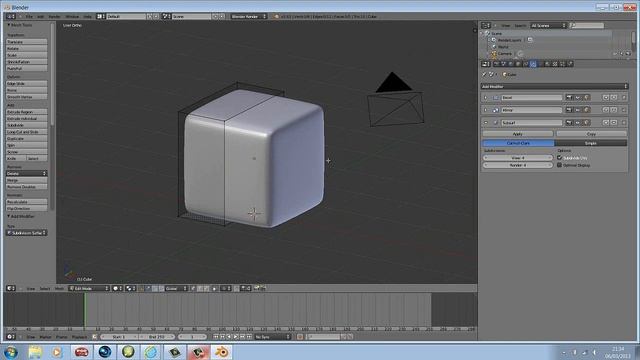
Task: Click the auto keyframe record button
Action: (x=300, y=337)
